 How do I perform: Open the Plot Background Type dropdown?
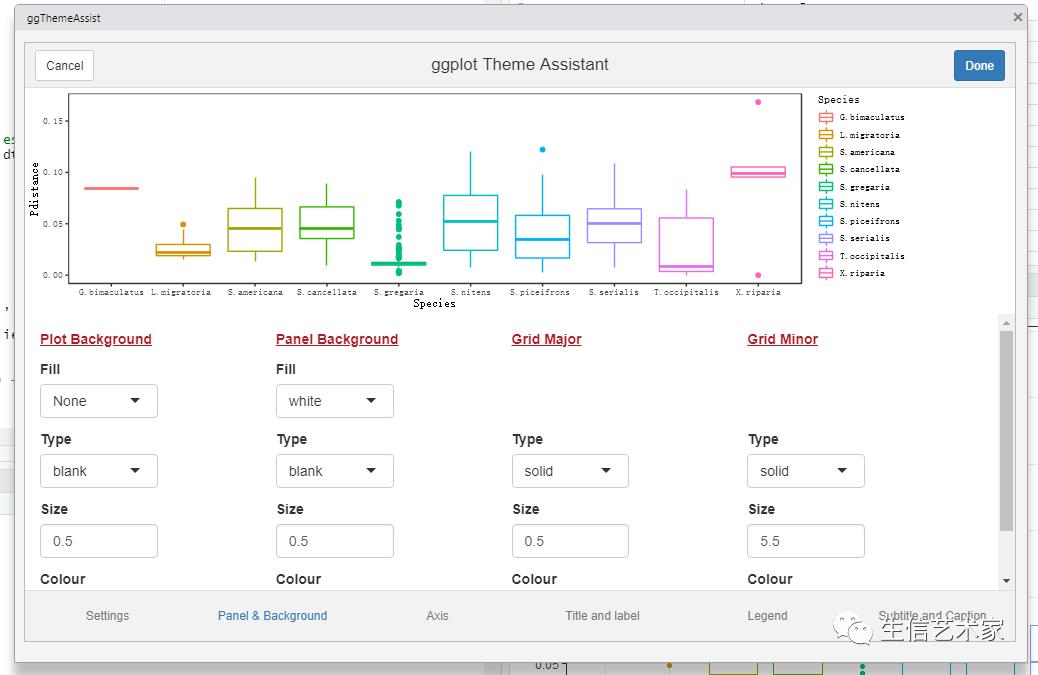(98, 470)
